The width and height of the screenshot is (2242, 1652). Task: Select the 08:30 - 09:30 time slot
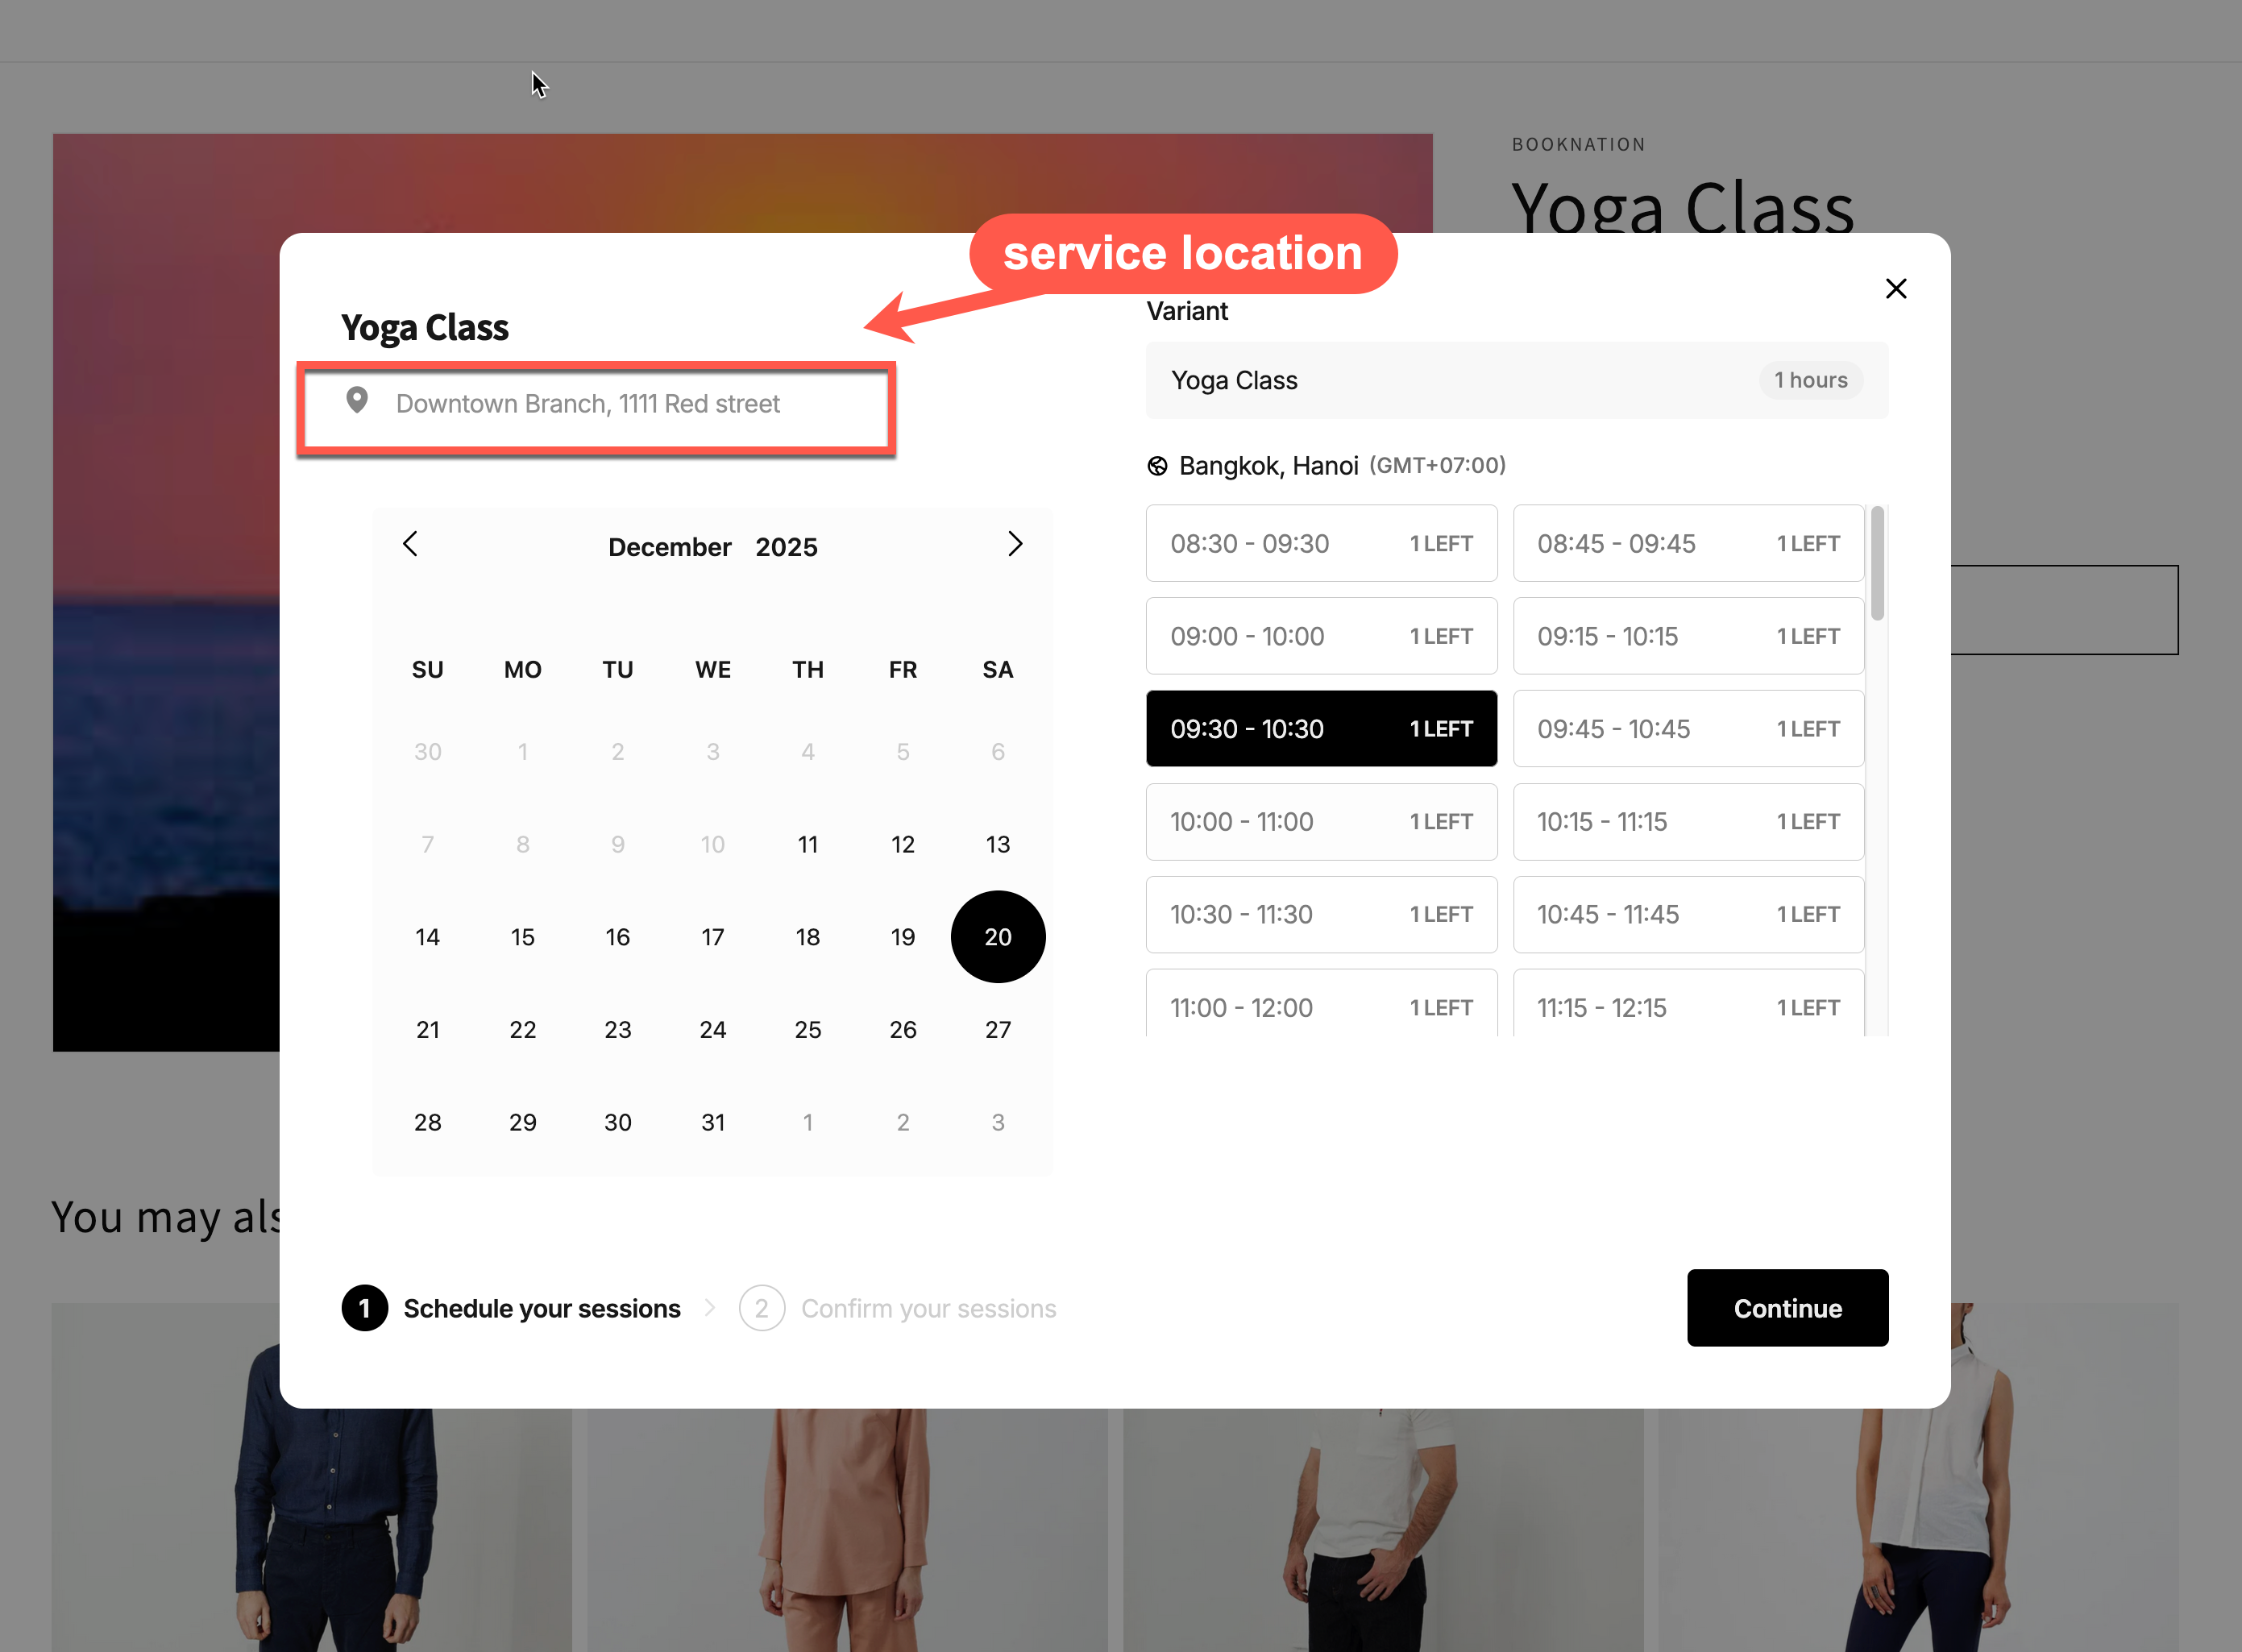[x=1321, y=543]
